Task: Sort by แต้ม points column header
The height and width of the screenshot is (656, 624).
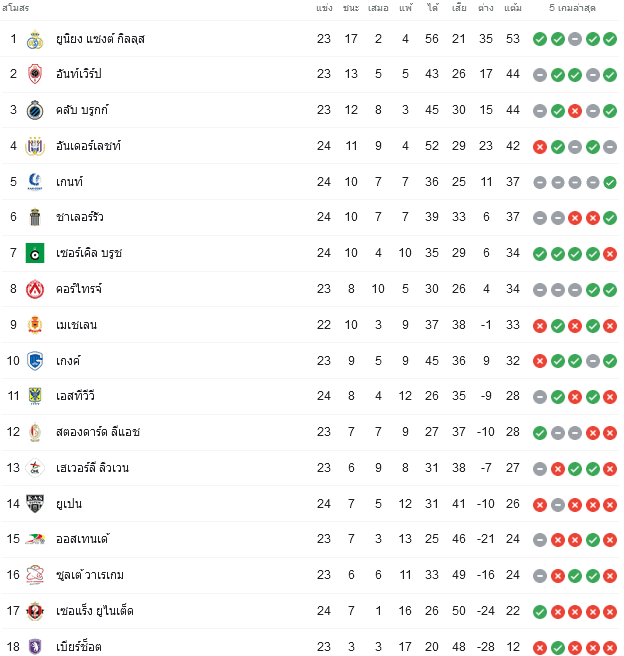Action: (513, 8)
